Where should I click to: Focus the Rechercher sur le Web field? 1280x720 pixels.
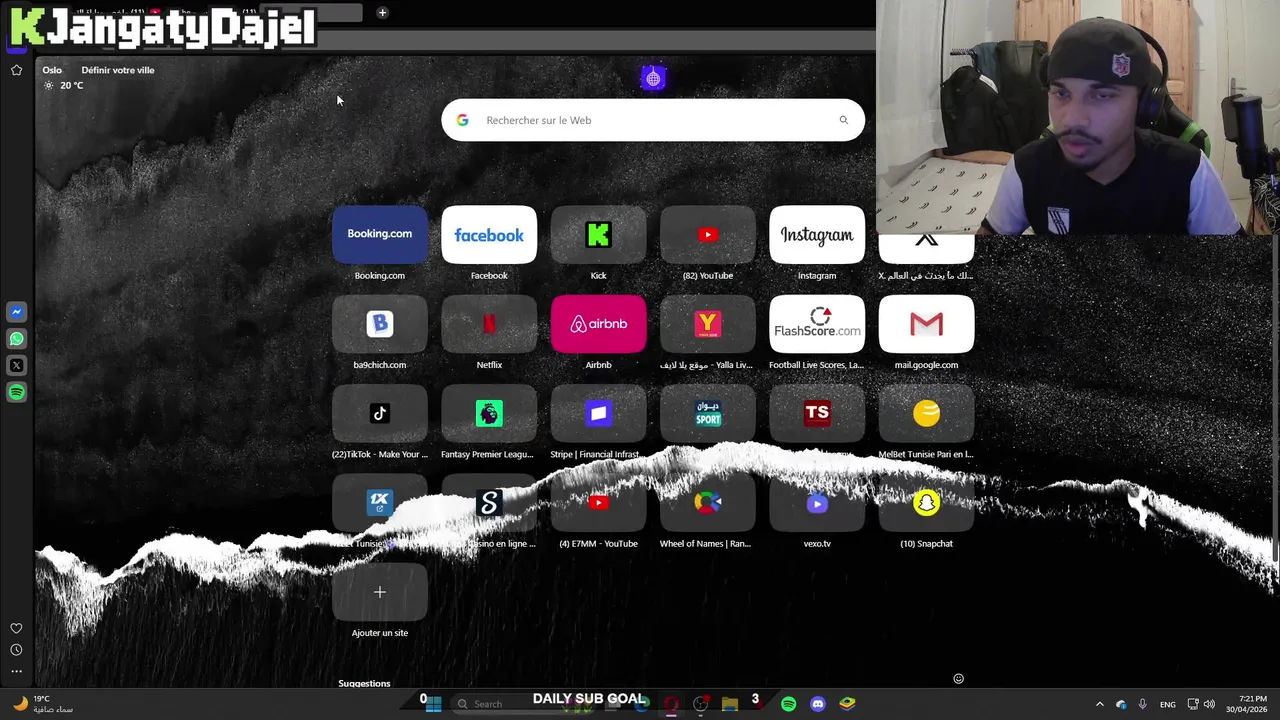(x=653, y=120)
